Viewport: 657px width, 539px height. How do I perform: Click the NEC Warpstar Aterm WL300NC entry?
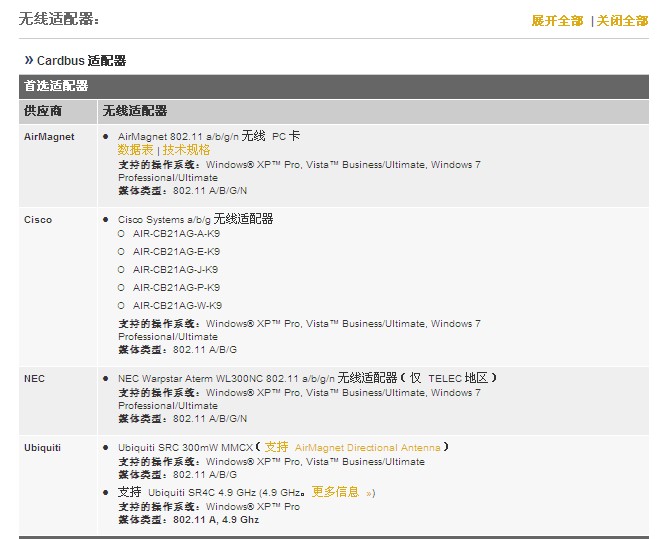point(225,379)
